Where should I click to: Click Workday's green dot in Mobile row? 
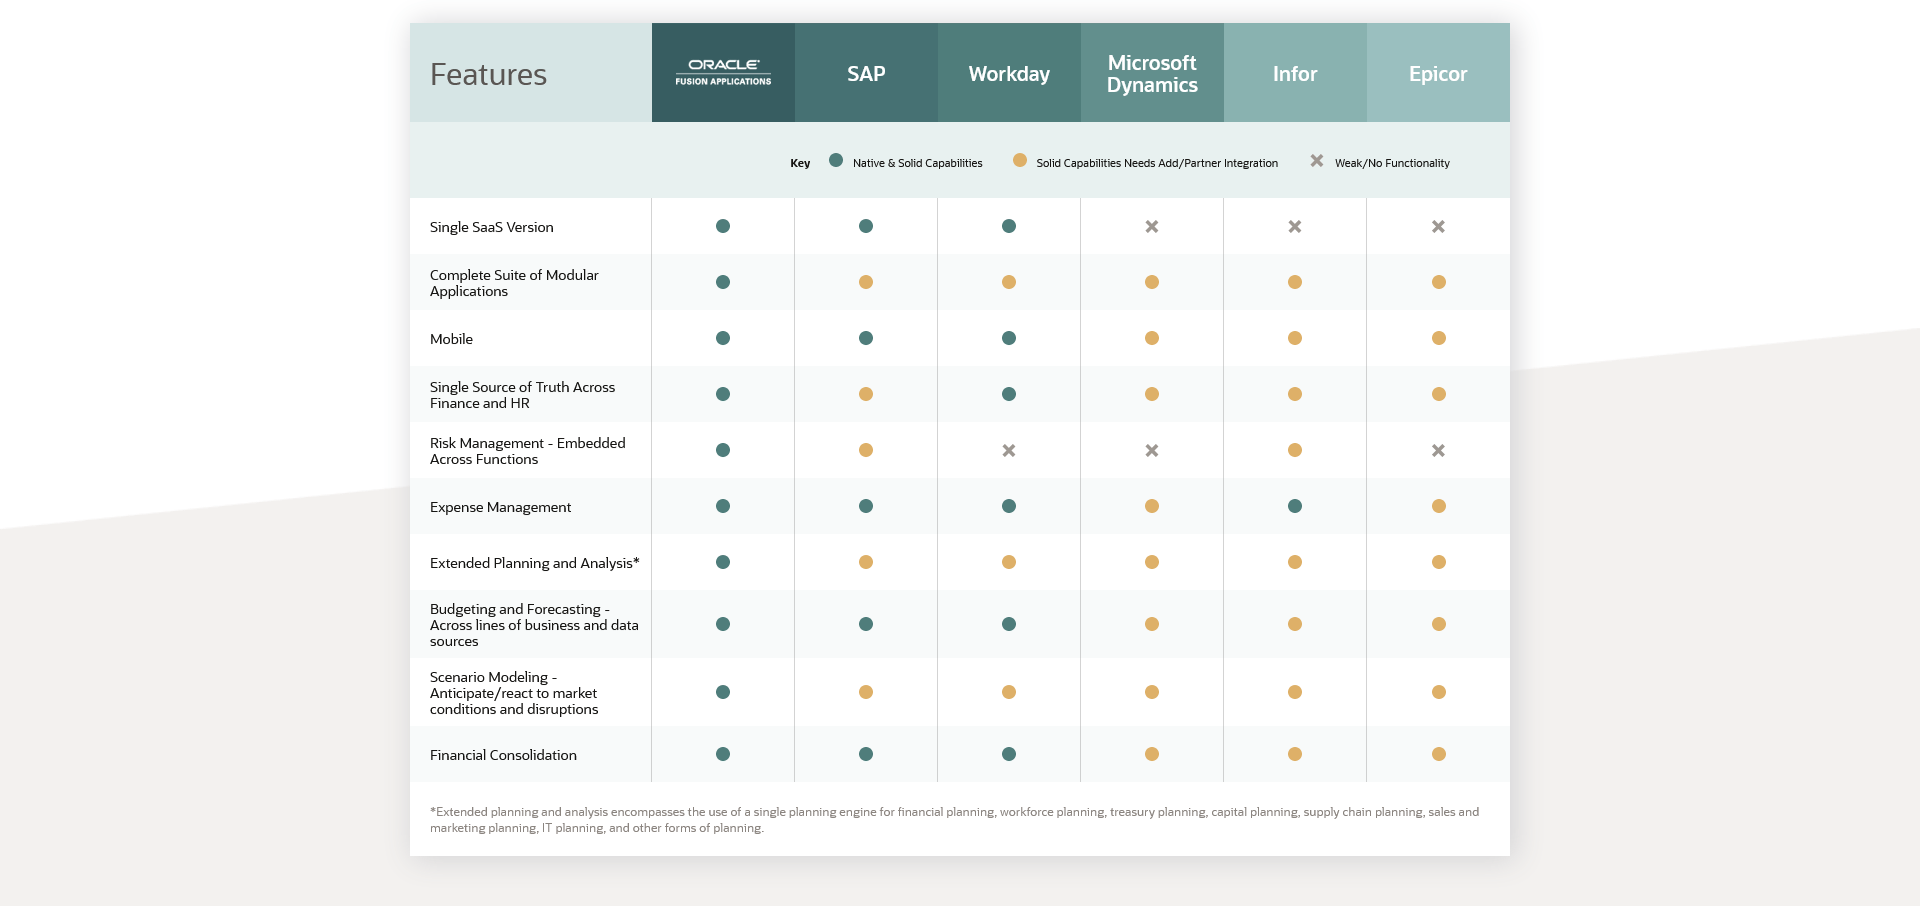[x=1009, y=338]
